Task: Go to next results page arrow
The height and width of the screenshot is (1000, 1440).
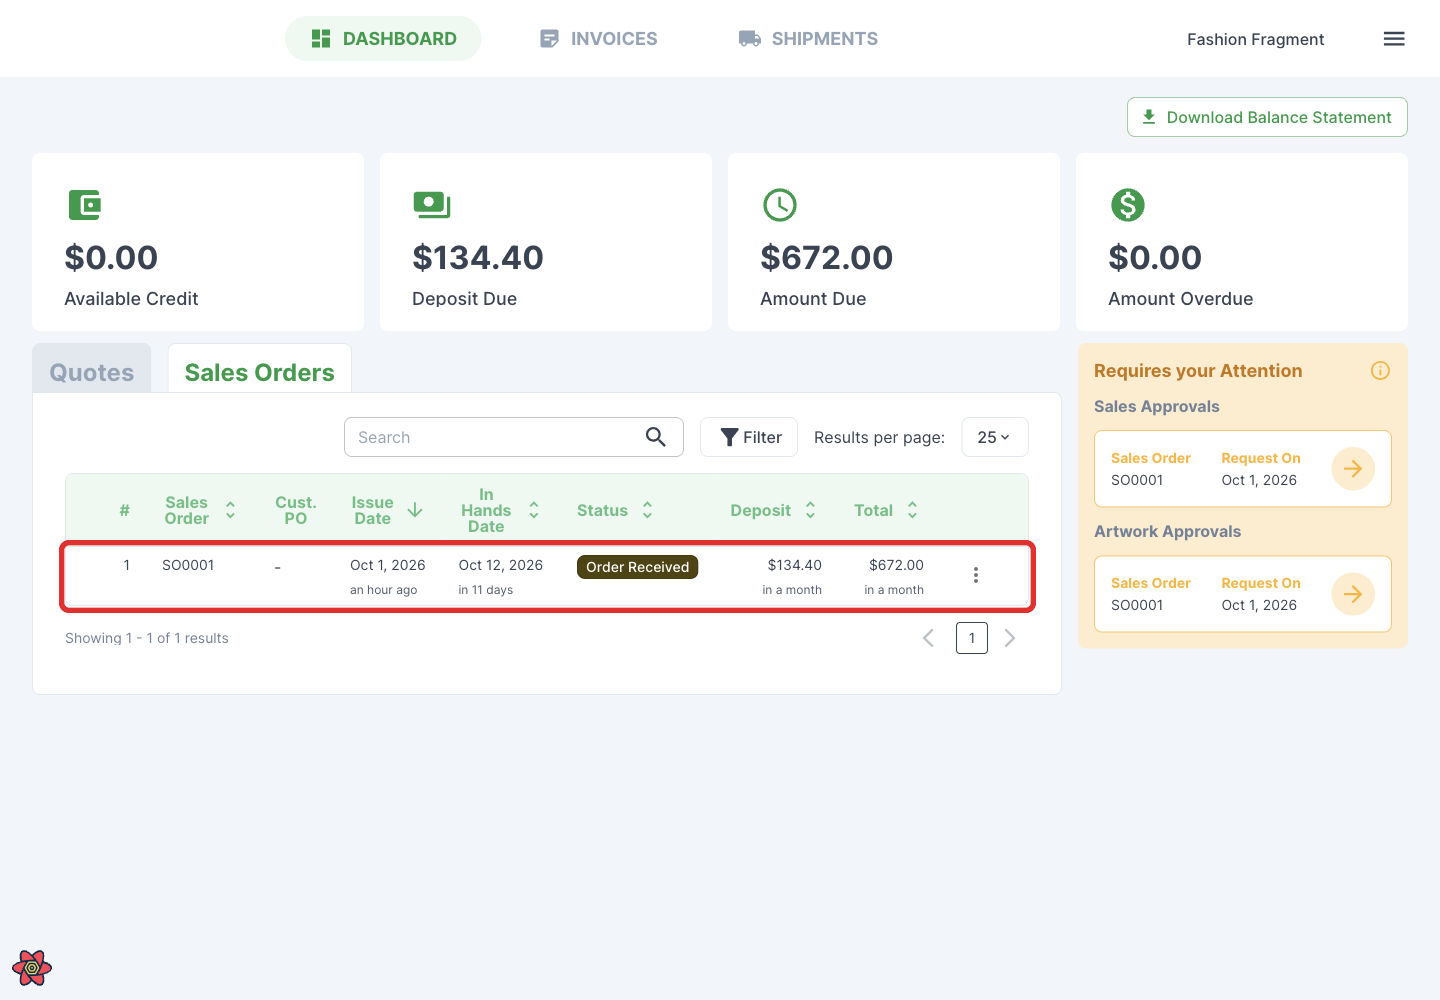Action: coord(1010,638)
